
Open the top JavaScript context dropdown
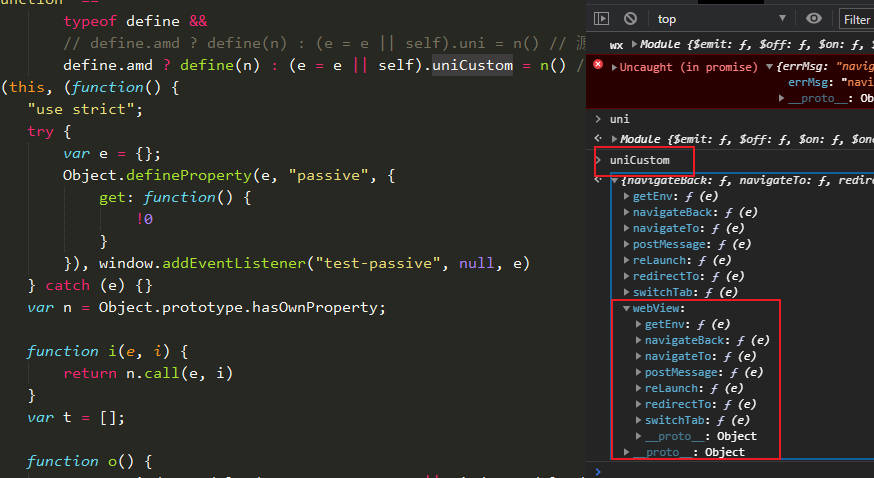(720, 18)
